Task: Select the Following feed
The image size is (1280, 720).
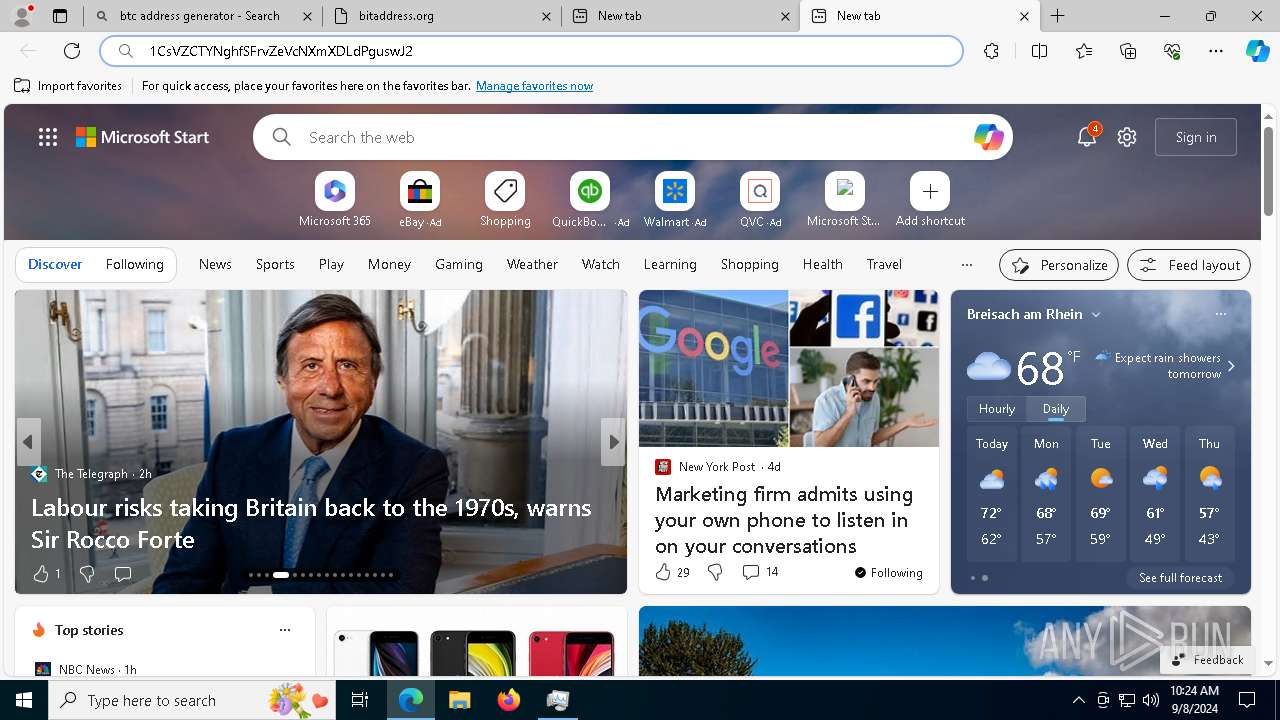Action: click(x=134, y=264)
